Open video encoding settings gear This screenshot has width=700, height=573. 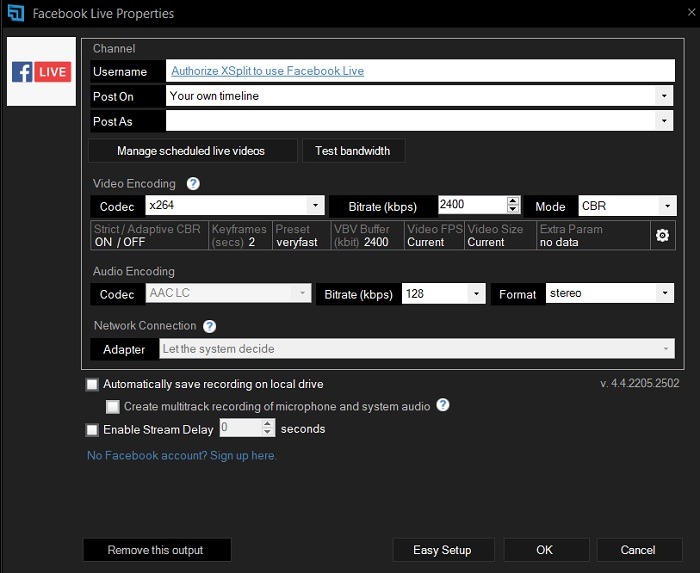pos(662,235)
